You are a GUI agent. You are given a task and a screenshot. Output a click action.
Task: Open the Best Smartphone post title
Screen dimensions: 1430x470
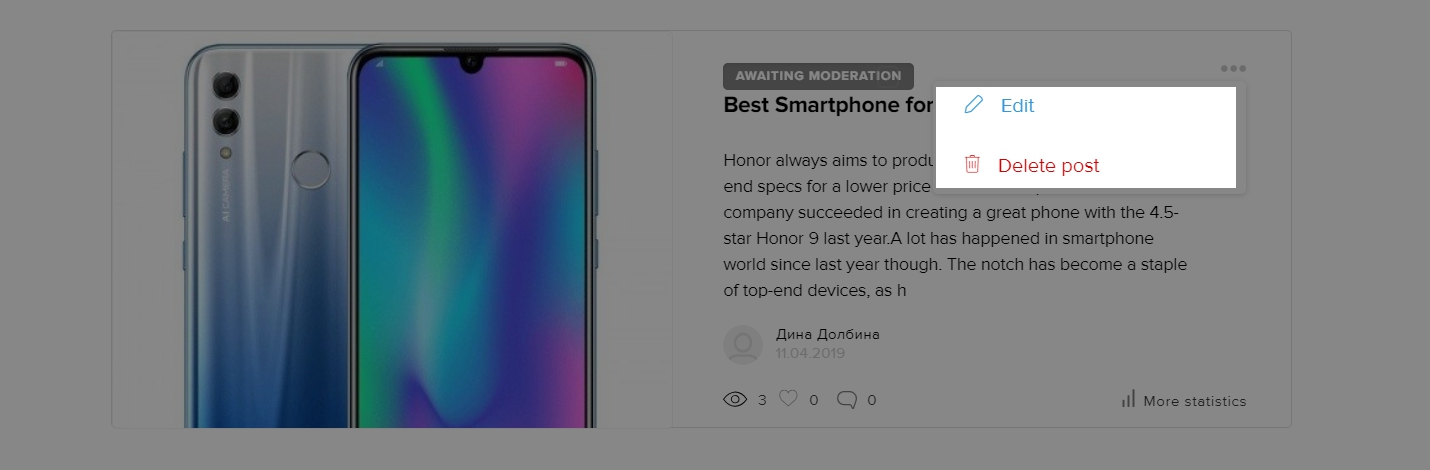point(828,105)
